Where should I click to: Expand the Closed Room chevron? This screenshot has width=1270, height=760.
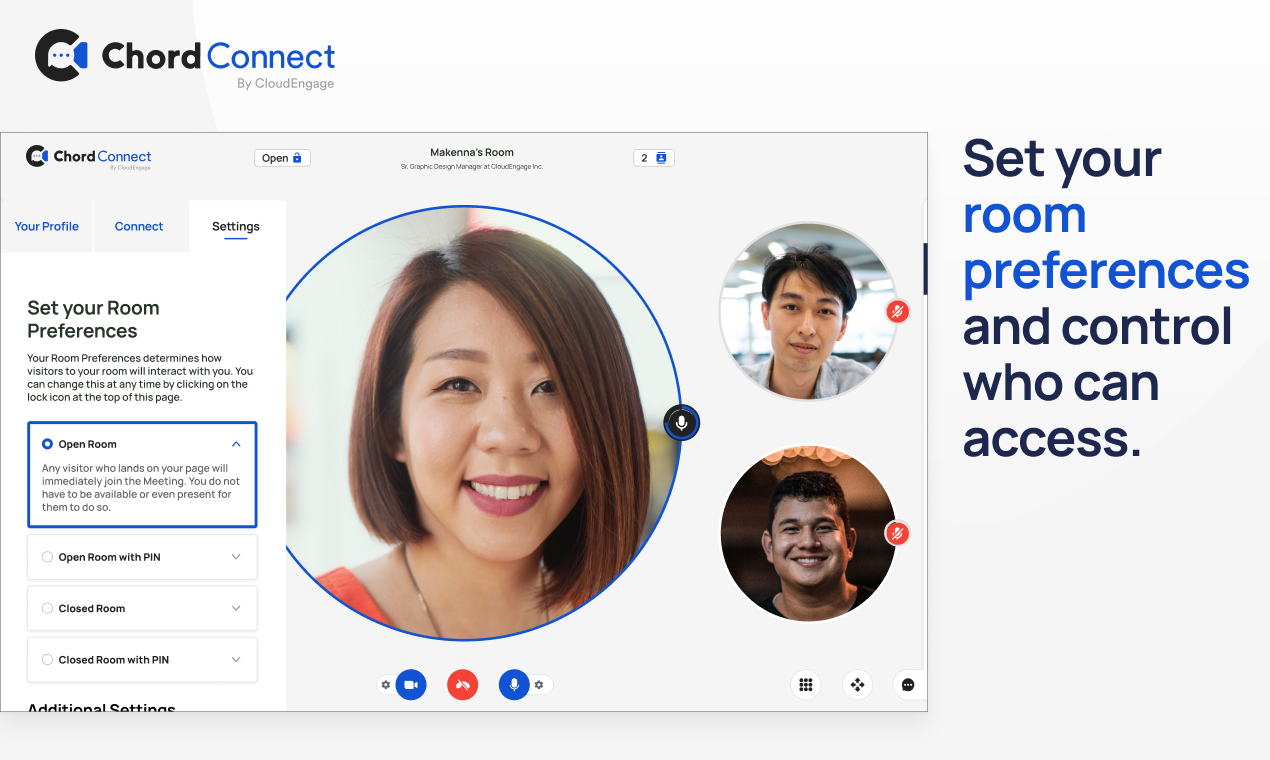(x=236, y=608)
